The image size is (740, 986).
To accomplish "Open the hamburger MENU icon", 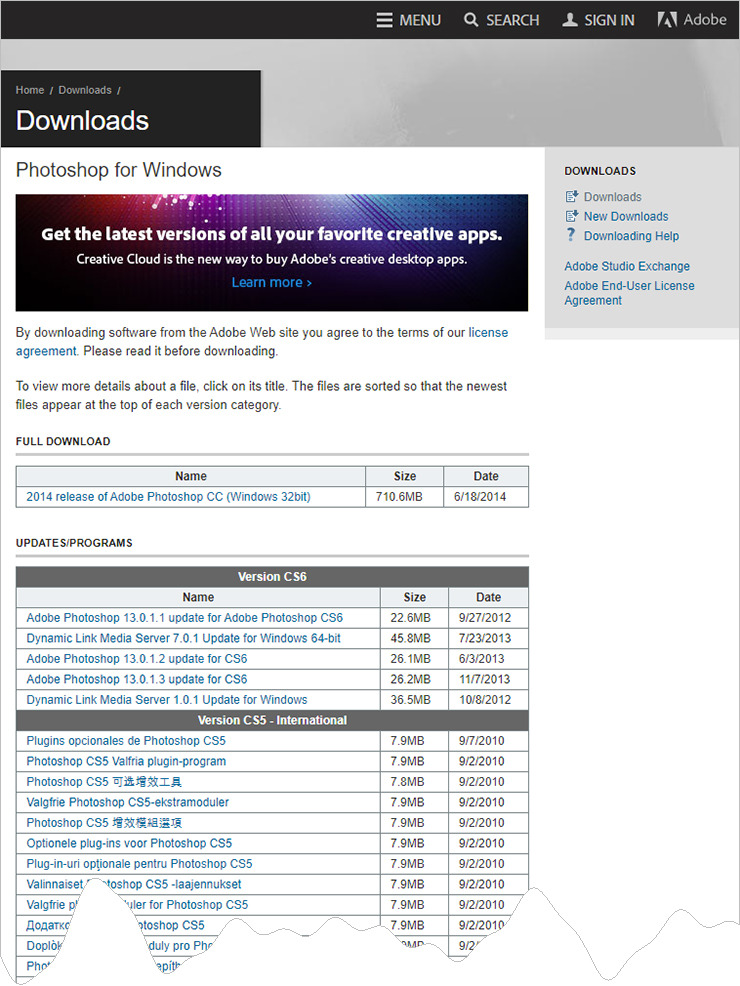I will click(x=384, y=20).
